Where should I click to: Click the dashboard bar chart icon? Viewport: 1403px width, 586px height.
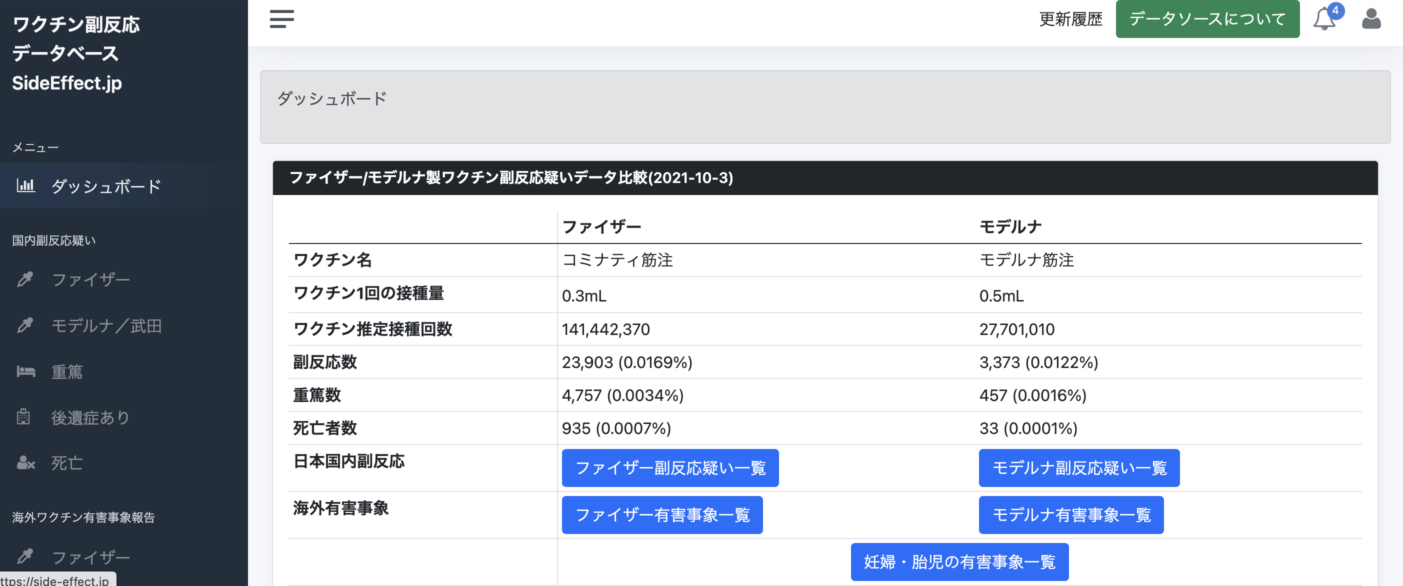pyautogui.click(x=26, y=186)
